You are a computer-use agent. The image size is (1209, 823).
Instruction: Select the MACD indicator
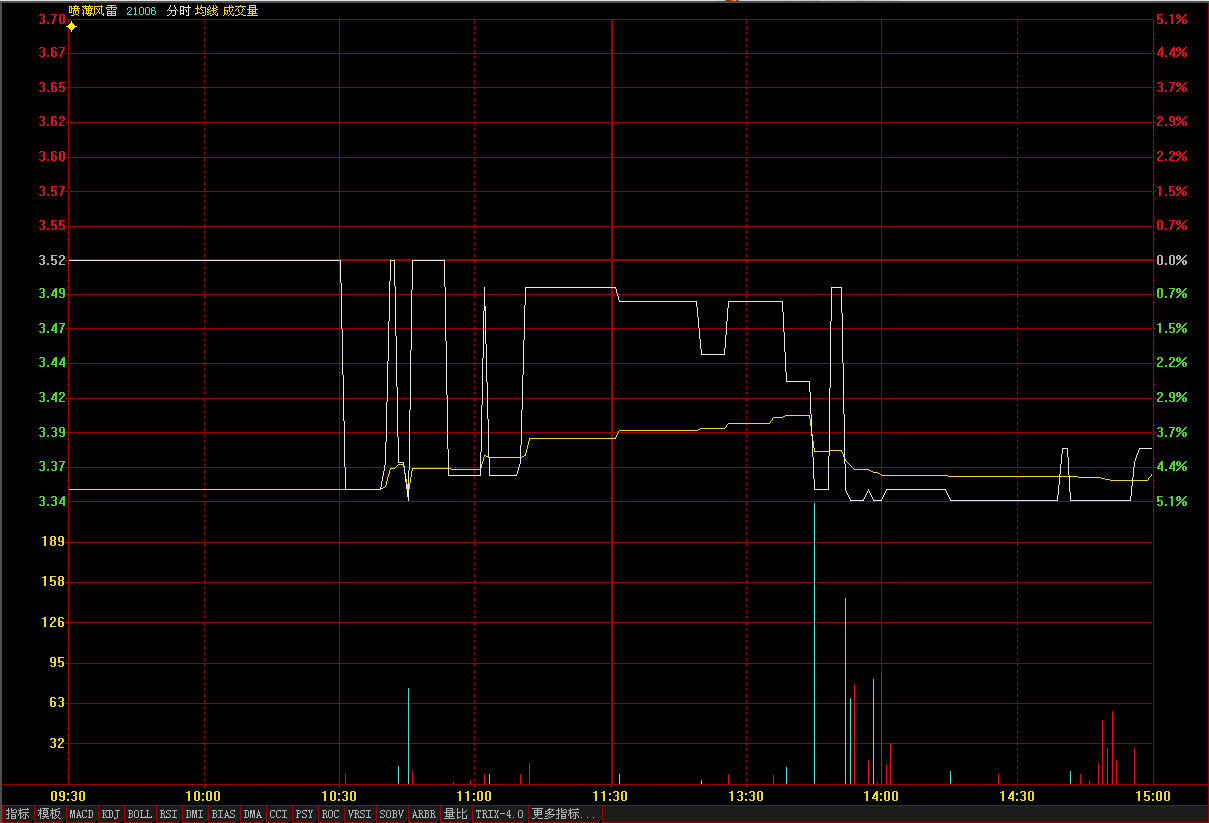[81, 815]
